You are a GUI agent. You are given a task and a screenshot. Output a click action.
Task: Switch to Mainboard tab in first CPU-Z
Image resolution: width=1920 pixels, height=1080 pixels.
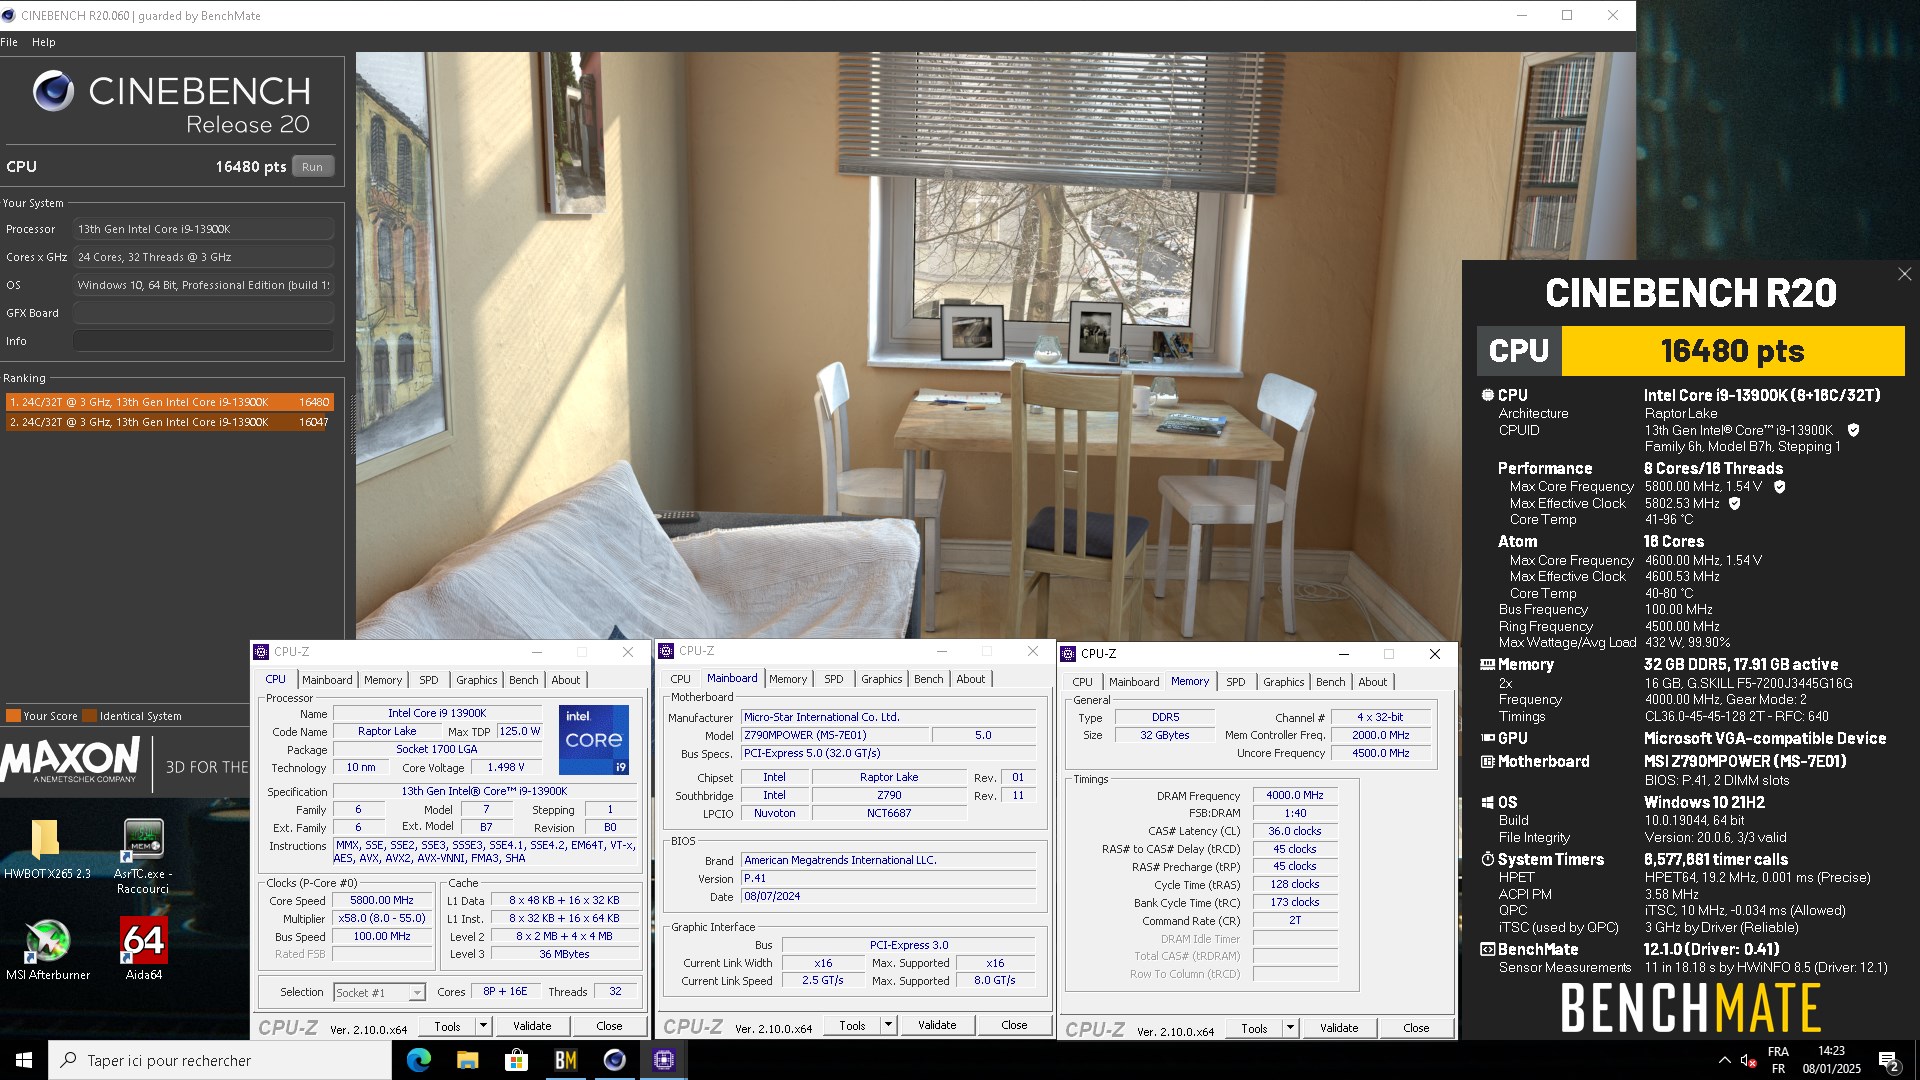(x=327, y=680)
